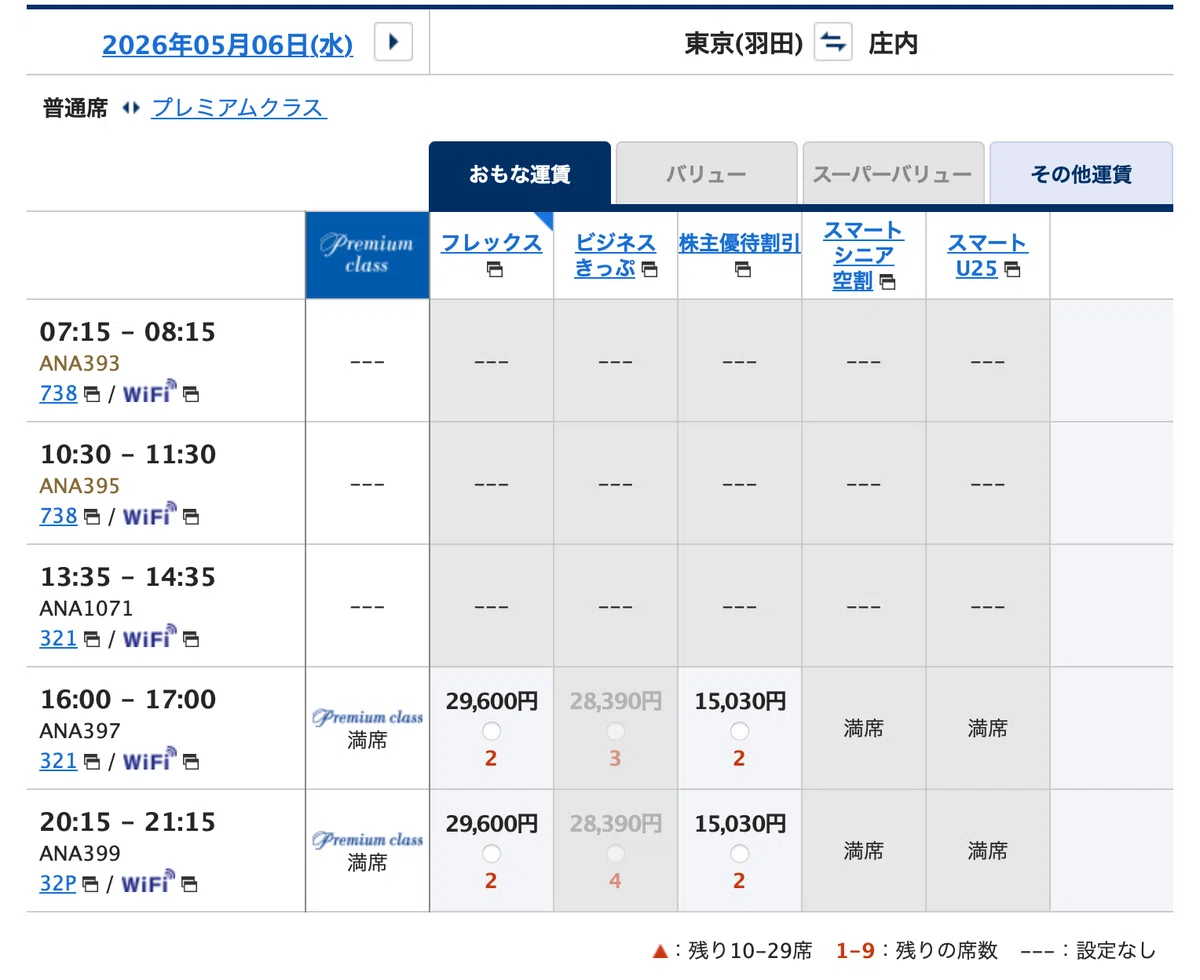Switch to プレミアムクラス seats
1200x980 pixels.
coord(238,108)
